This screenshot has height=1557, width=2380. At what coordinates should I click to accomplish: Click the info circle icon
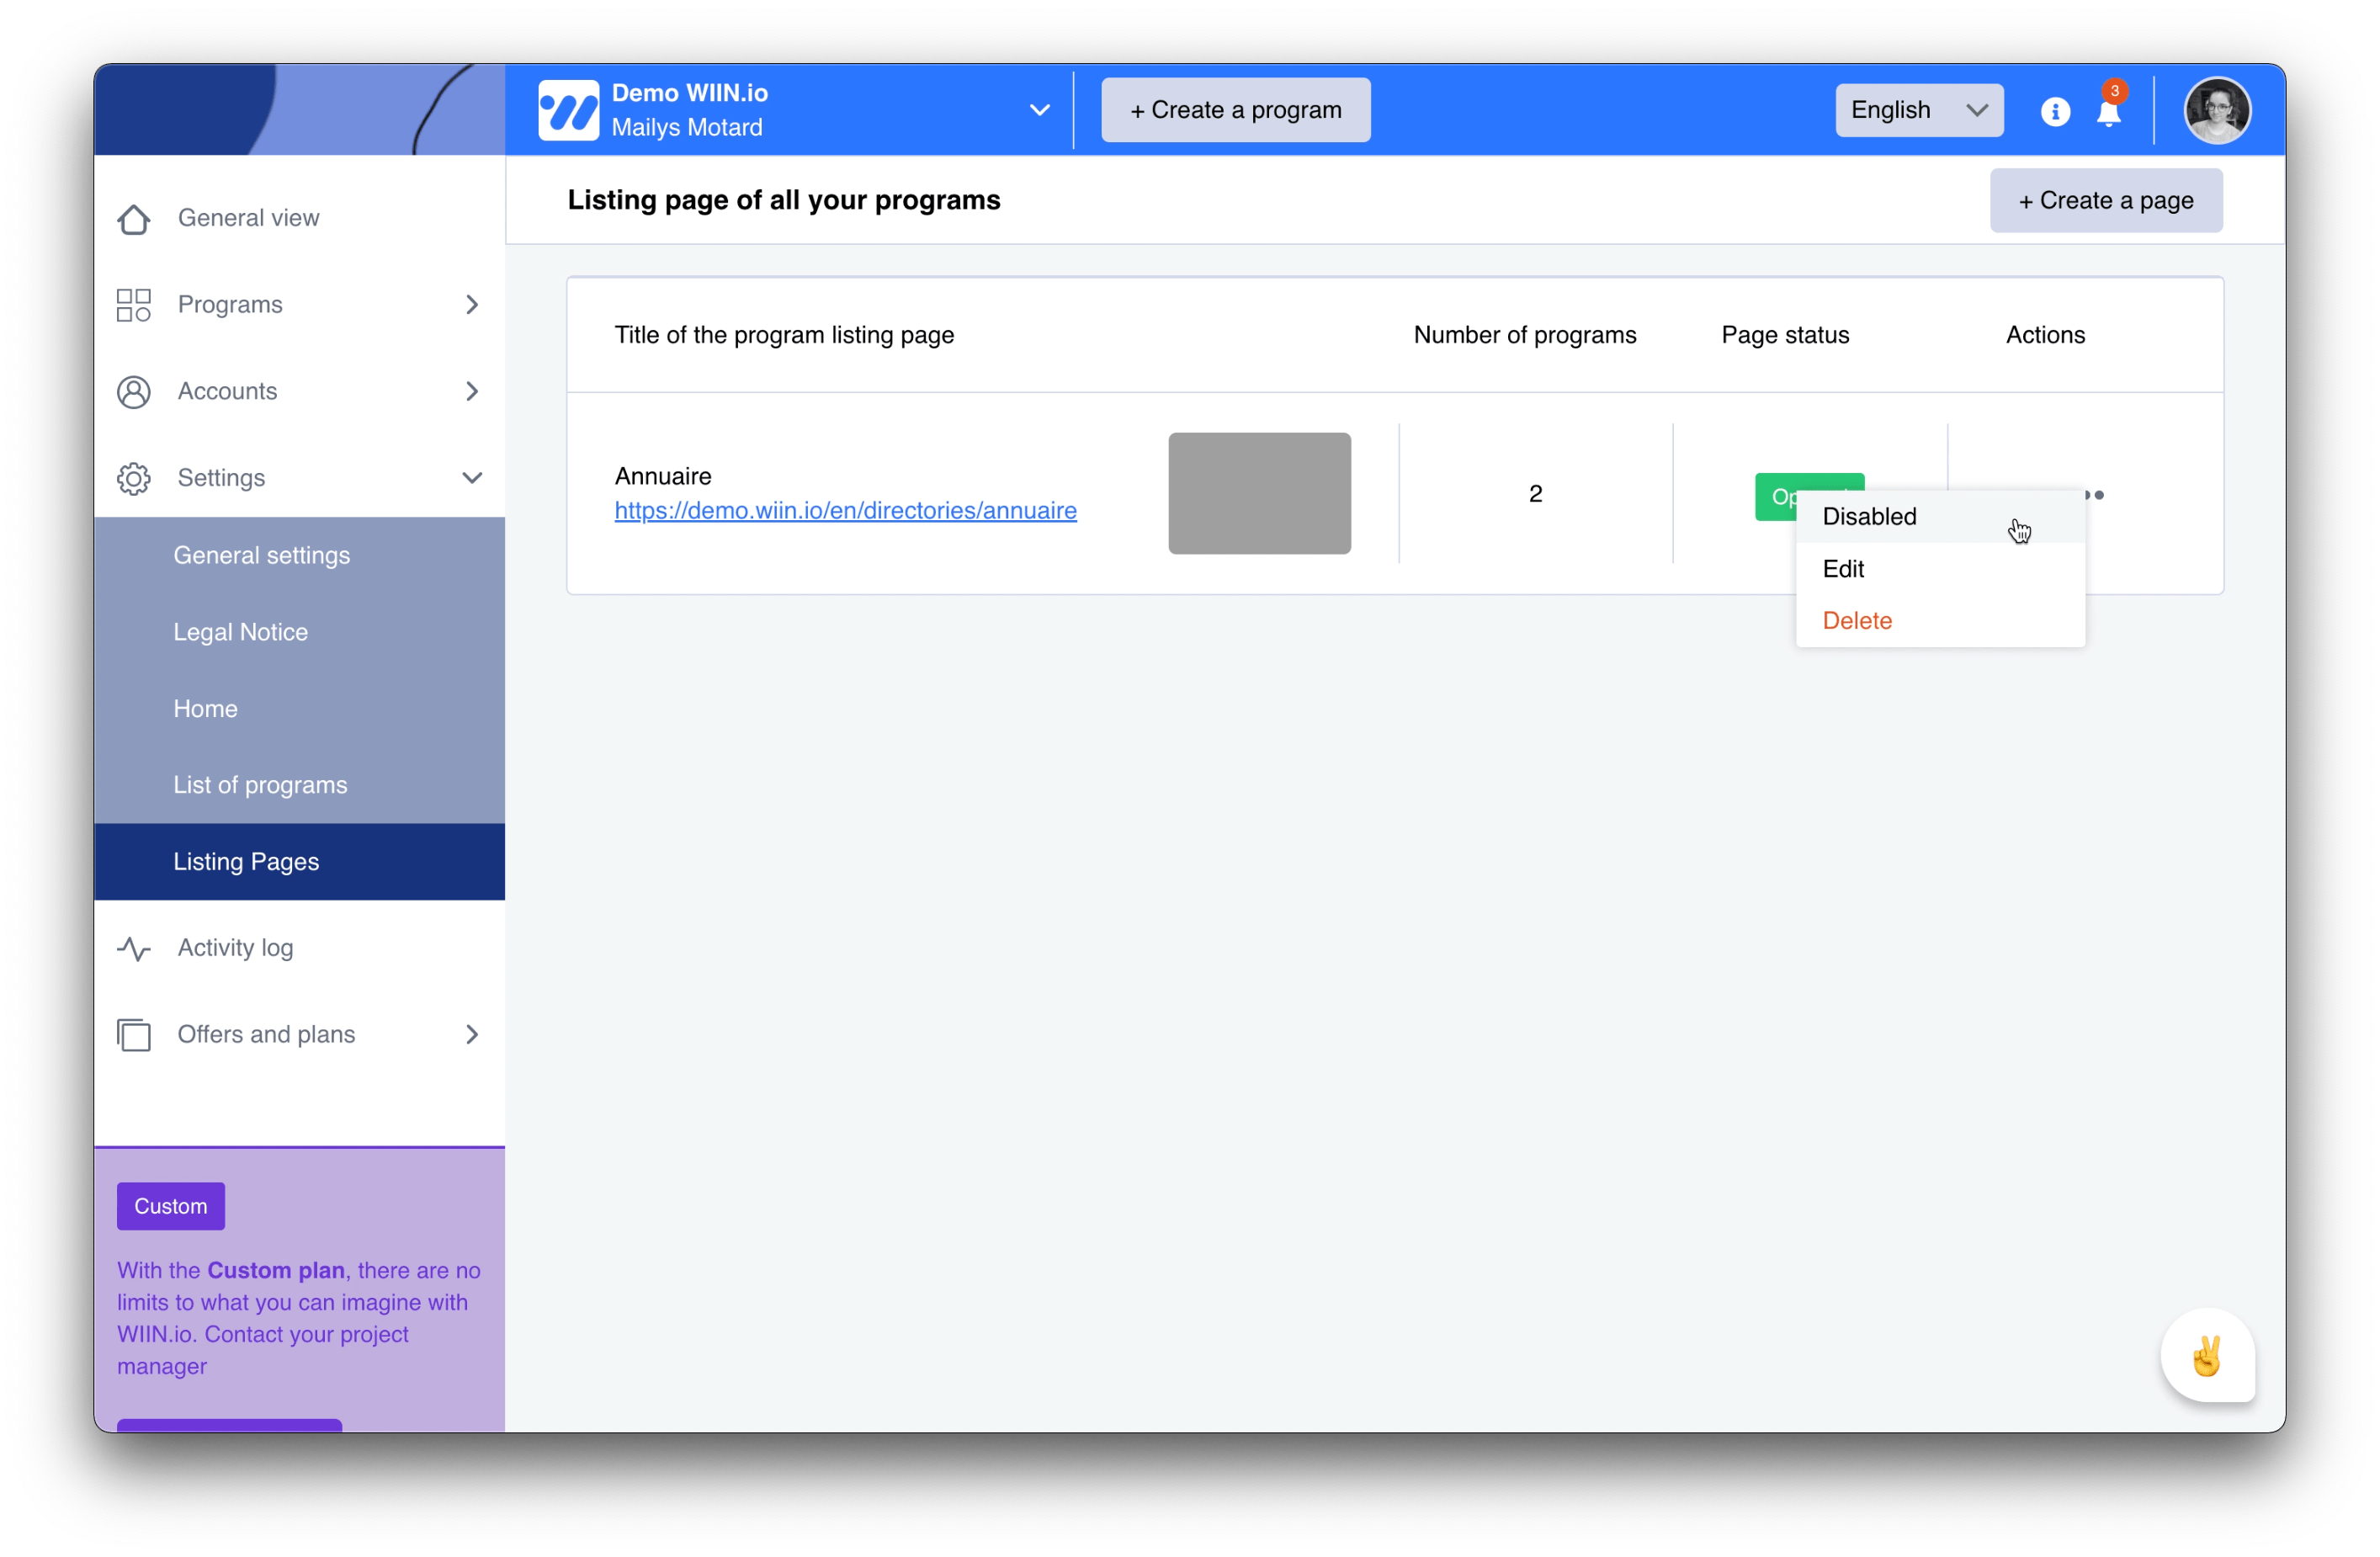coord(2054,111)
